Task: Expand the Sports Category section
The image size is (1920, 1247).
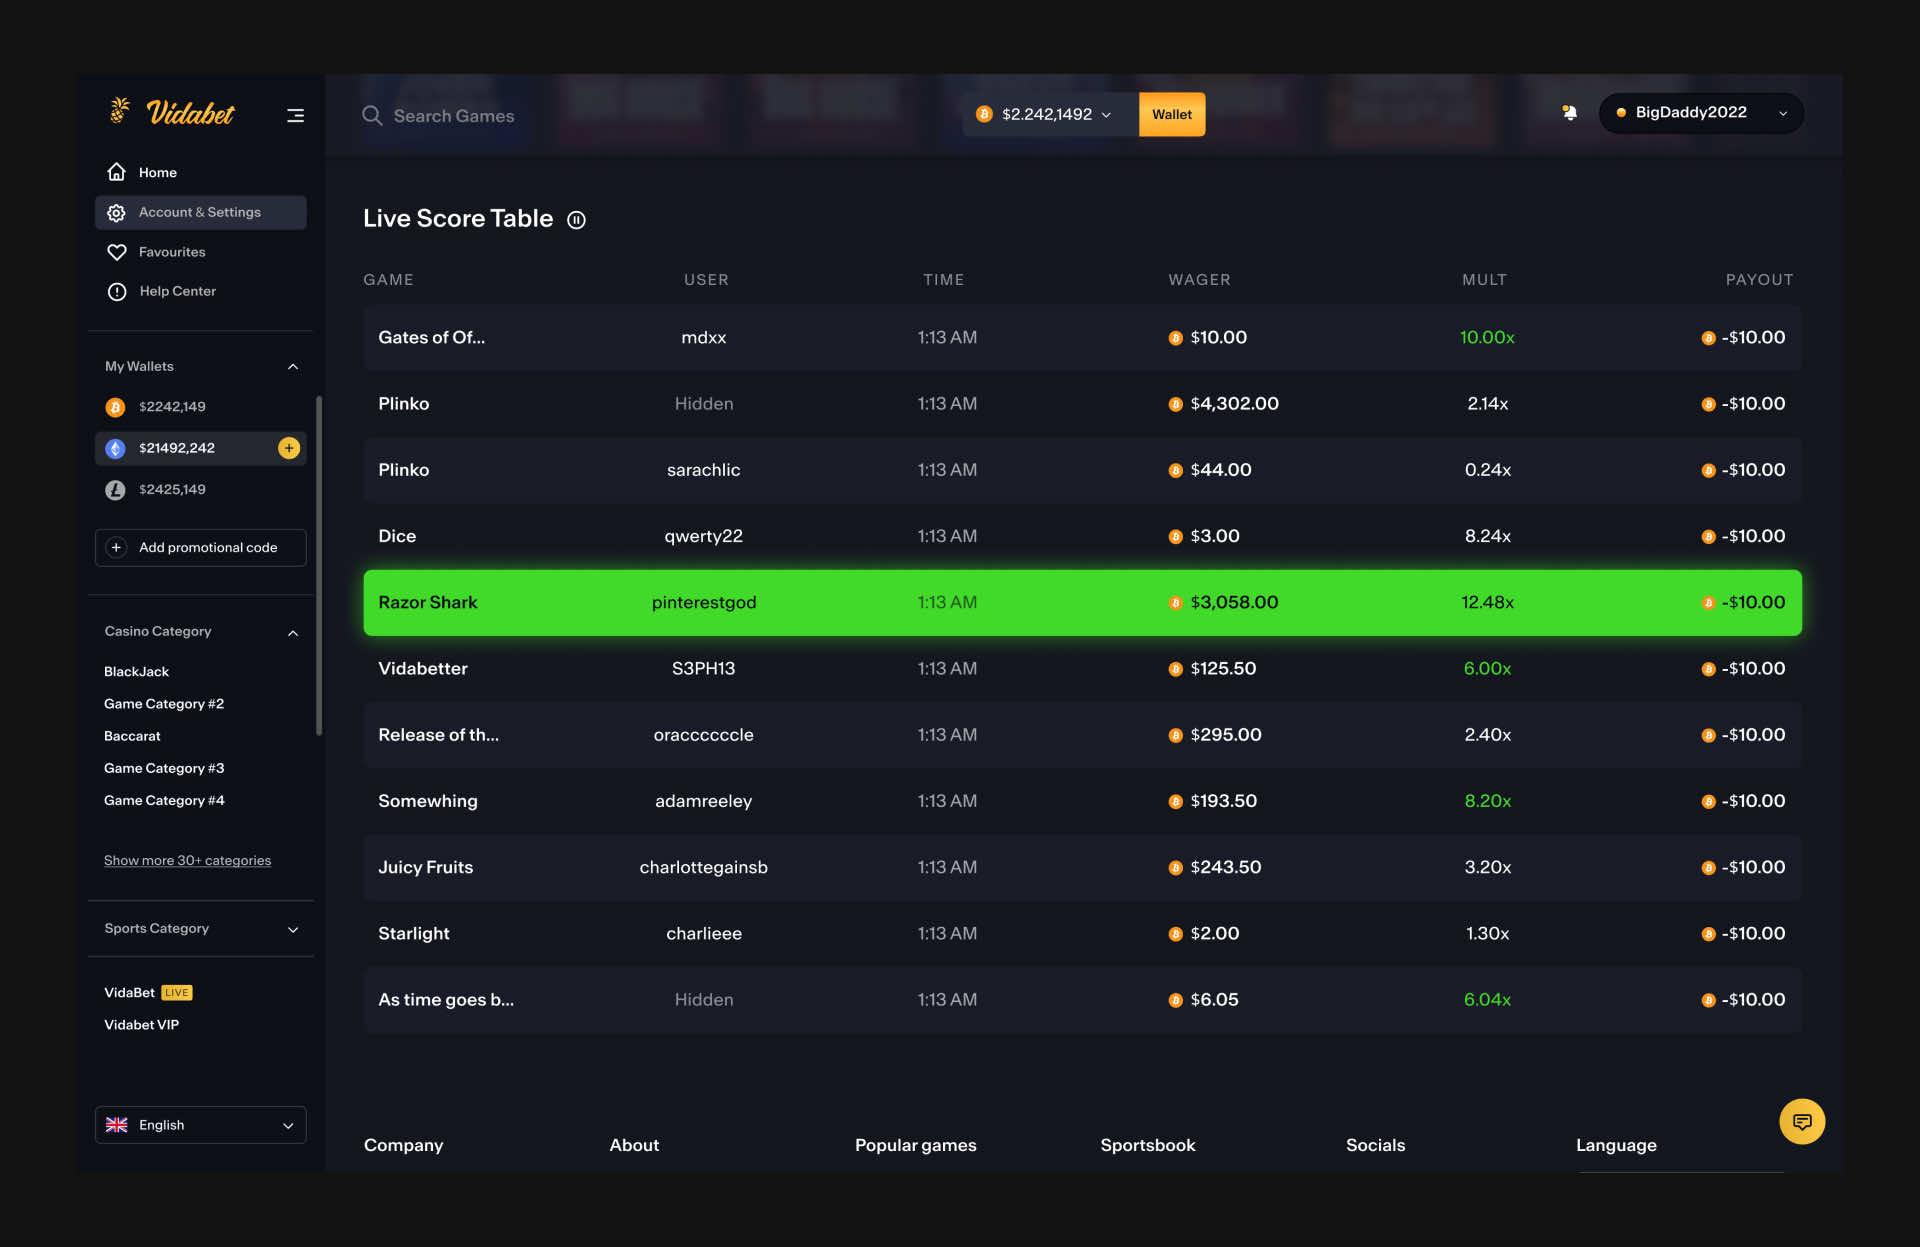Action: (293, 929)
